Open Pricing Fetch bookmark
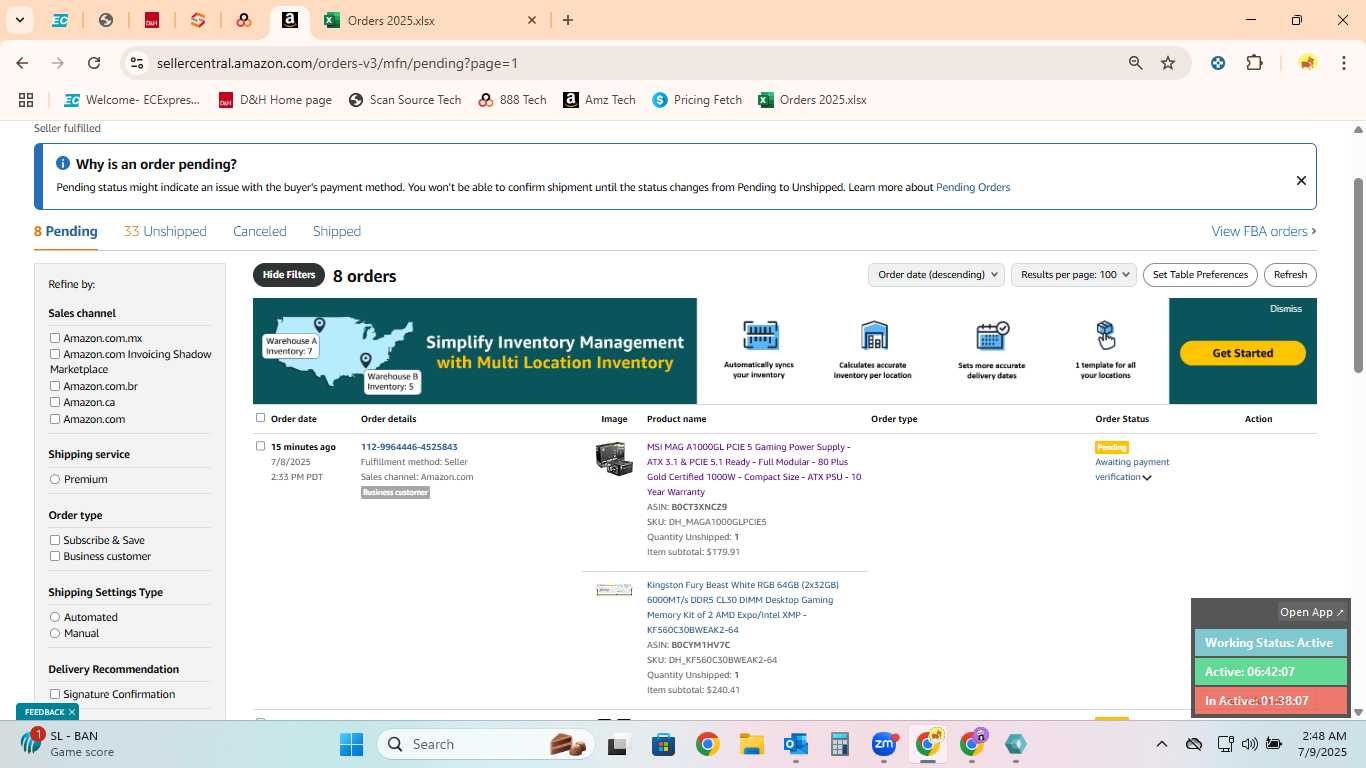1366x768 pixels. 697,100
